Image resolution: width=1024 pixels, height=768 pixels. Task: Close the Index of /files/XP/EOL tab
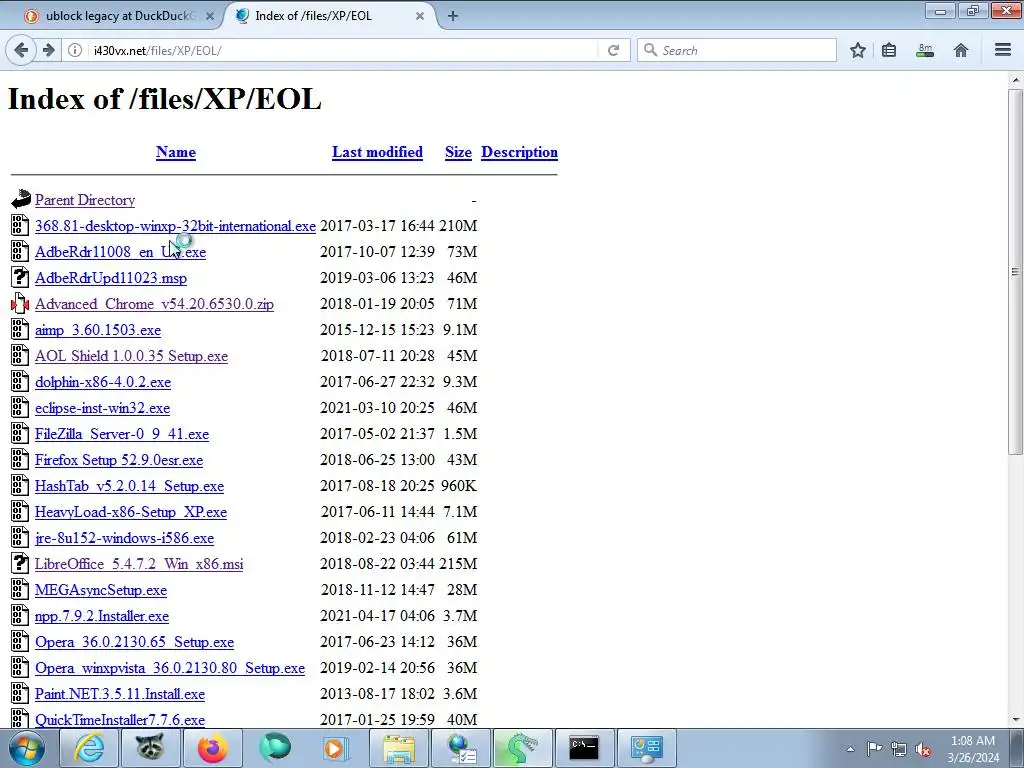point(420,16)
